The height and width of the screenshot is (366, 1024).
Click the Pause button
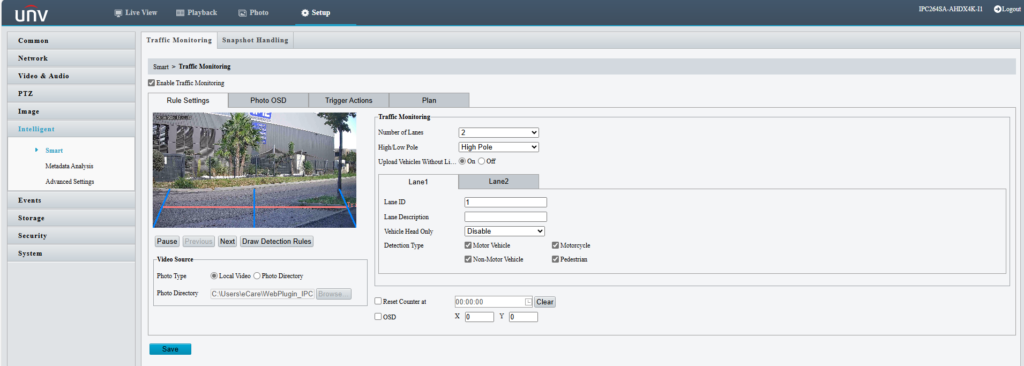pyautogui.click(x=167, y=241)
